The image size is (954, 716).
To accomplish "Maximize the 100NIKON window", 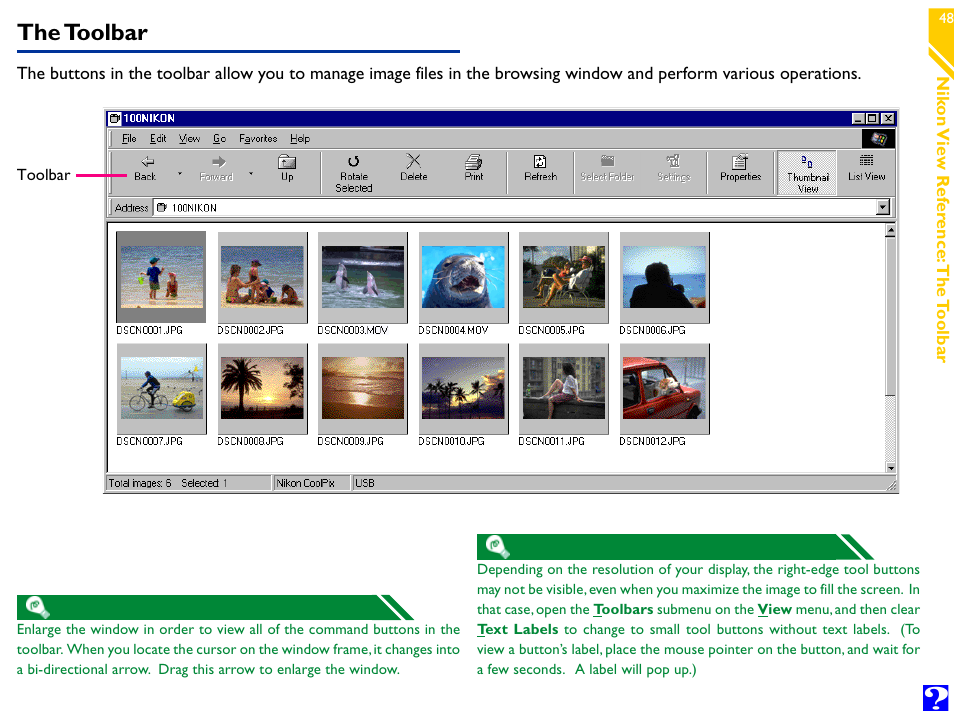I will point(872,118).
